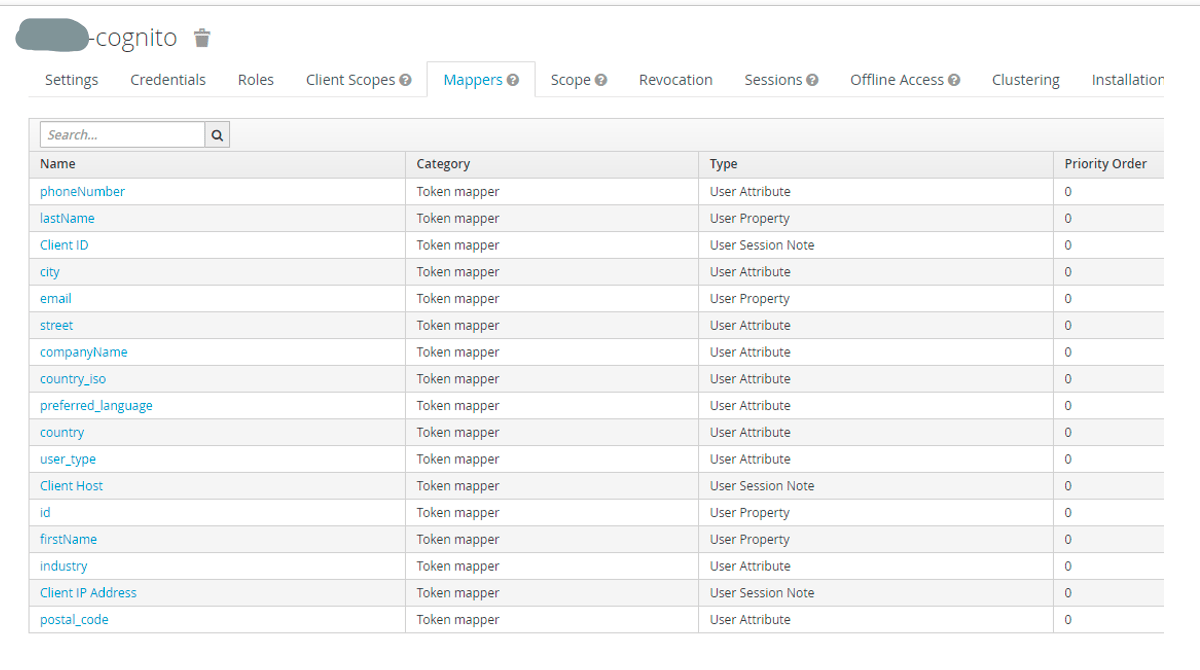Click the Priority Order column header
The width and height of the screenshot is (1200, 670).
(x=1105, y=163)
